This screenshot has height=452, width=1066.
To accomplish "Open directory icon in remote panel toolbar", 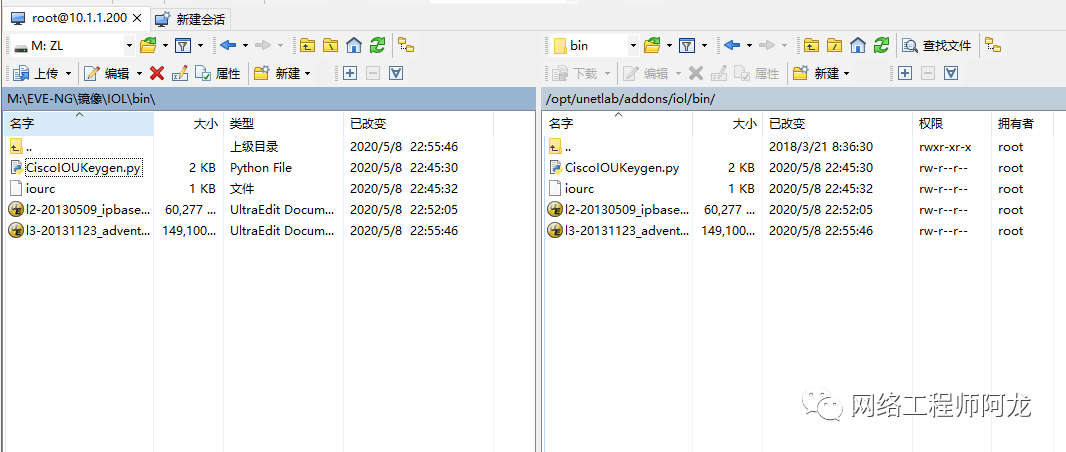I will pyautogui.click(x=652, y=46).
